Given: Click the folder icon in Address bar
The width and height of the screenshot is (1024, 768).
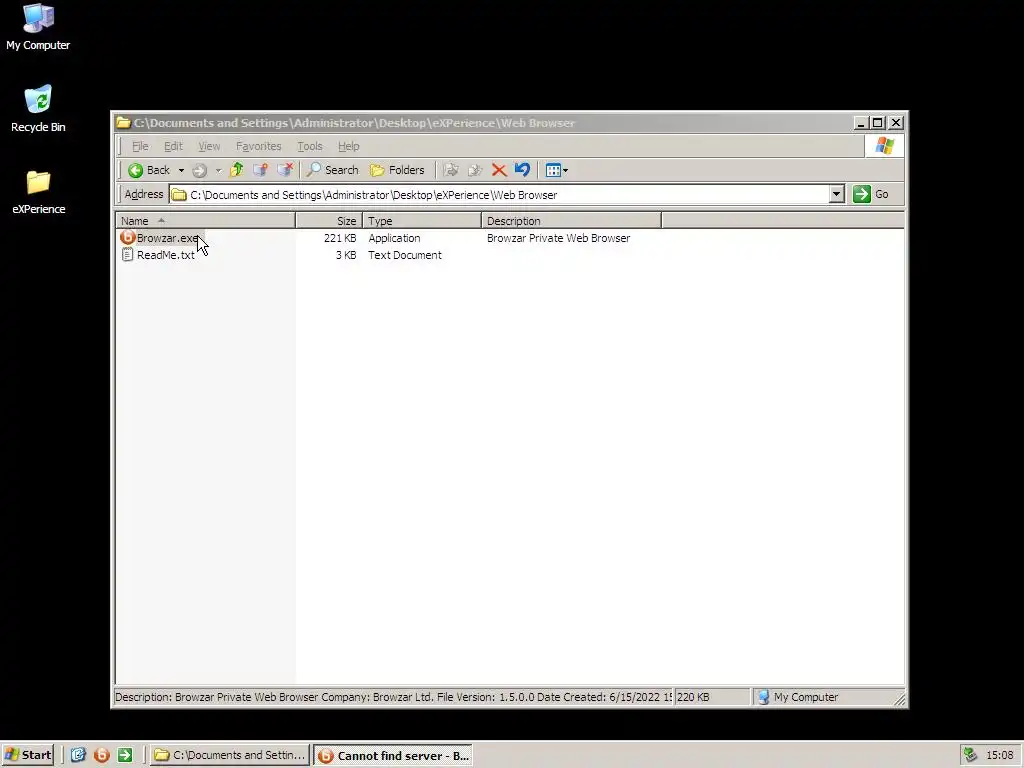Looking at the screenshot, I should (179, 195).
